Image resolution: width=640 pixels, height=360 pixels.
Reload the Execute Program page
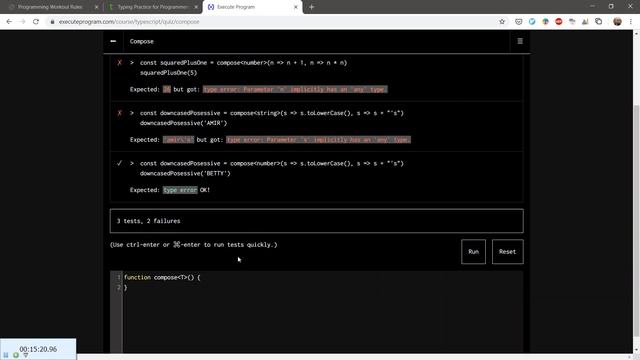(x=36, y=22)
